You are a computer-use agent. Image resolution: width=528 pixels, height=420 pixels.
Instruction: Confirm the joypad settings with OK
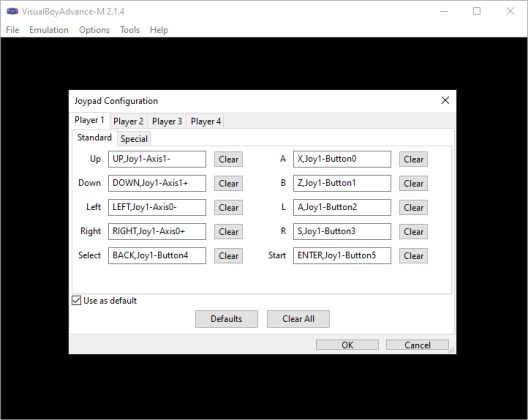pyautogui.click(x=347, y=345)
